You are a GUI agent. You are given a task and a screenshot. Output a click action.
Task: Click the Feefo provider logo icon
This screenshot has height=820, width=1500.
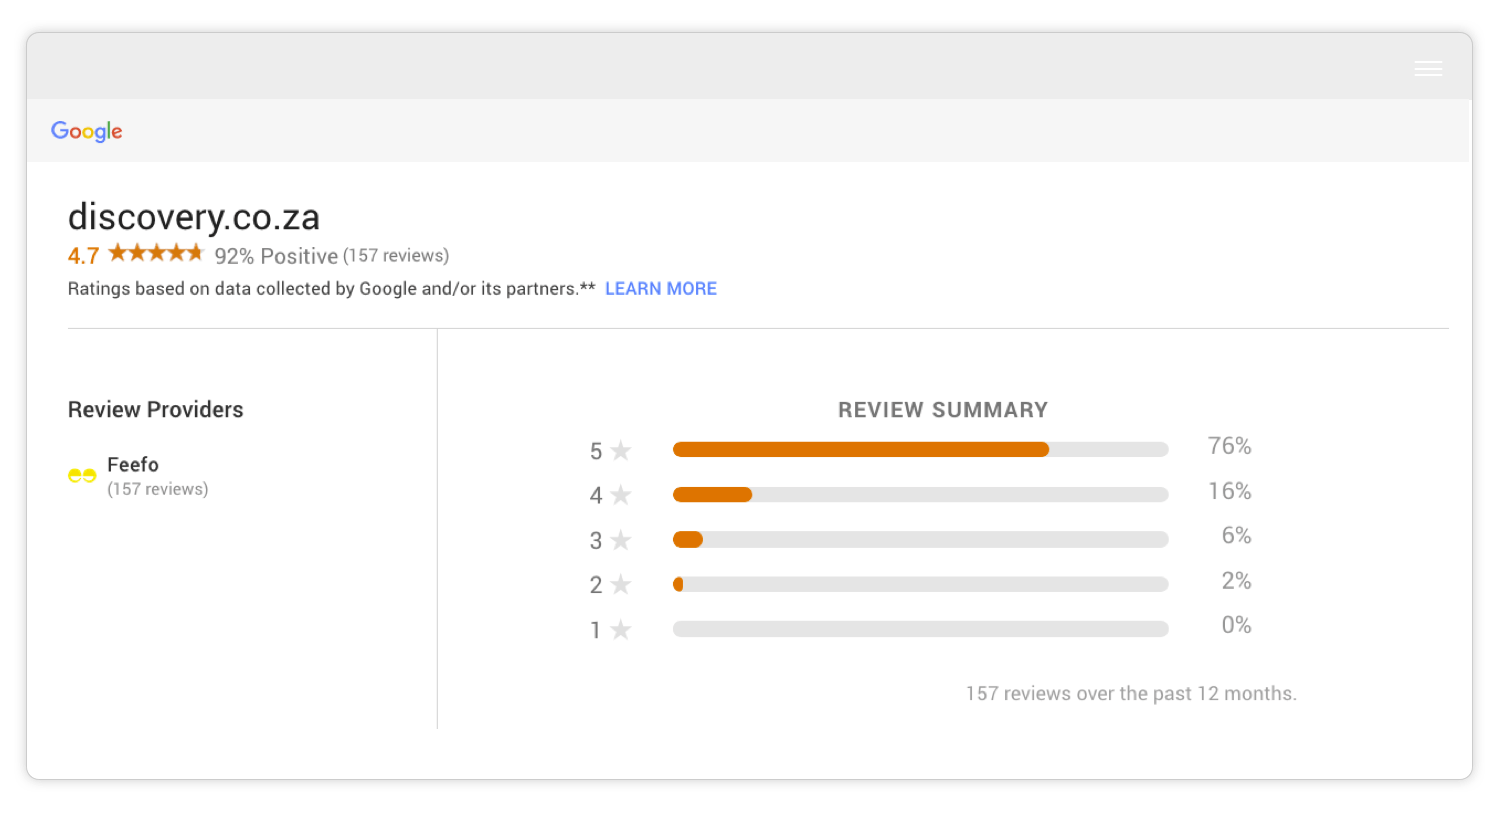[82, 475]
